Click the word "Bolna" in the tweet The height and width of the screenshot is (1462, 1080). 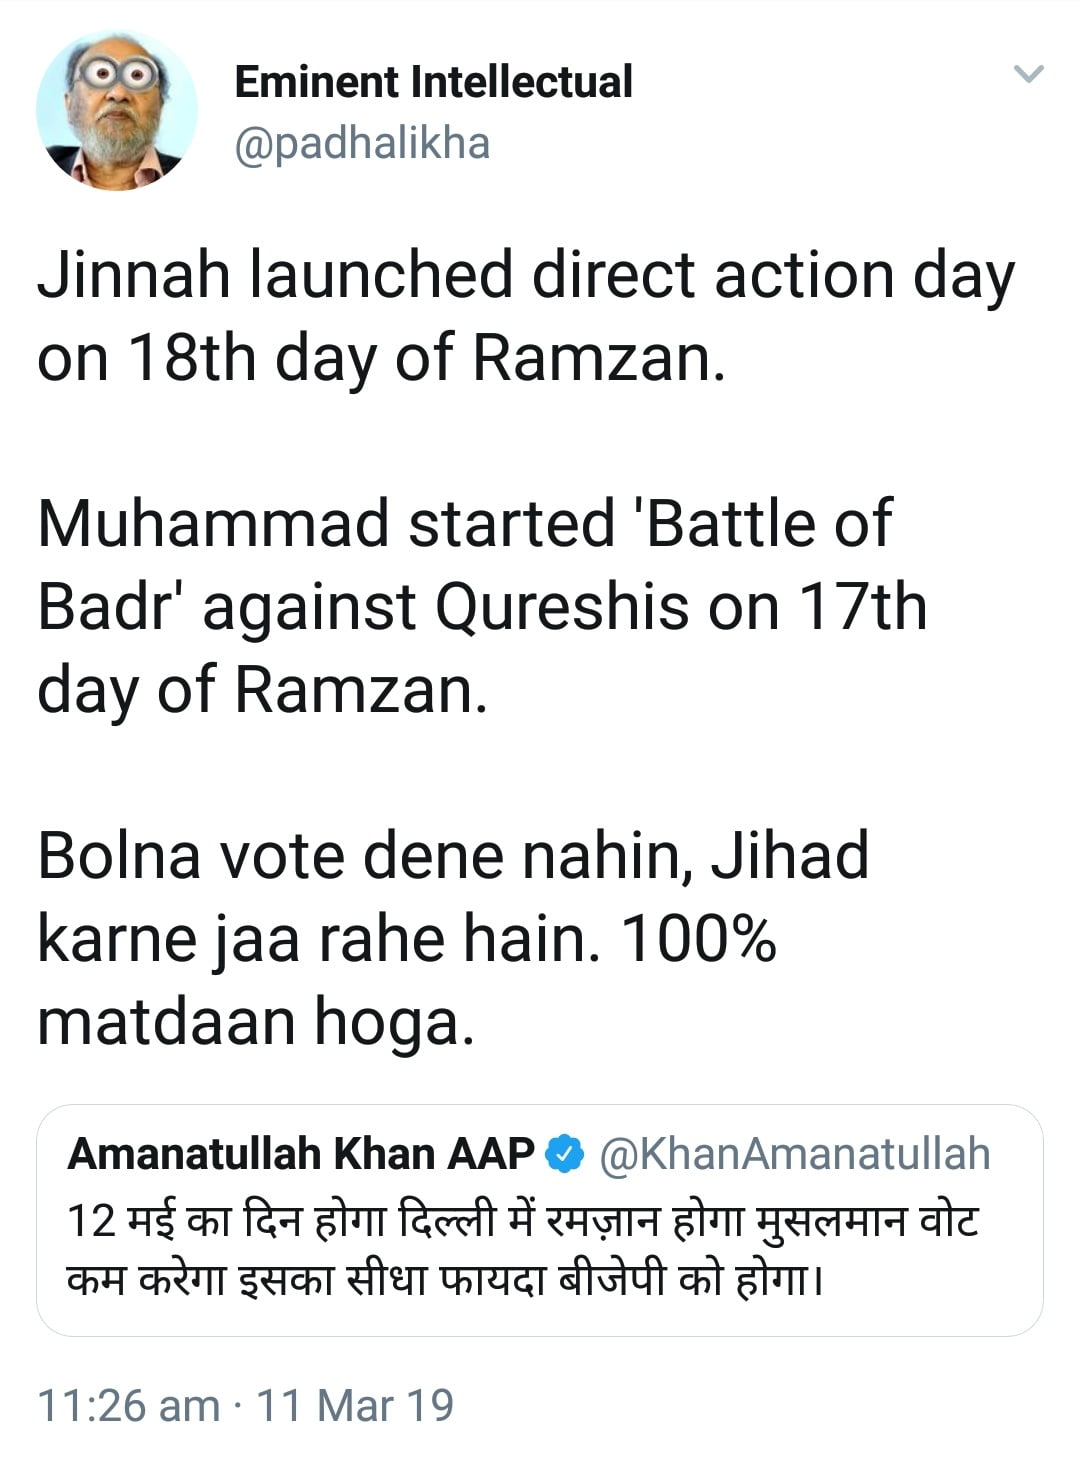(119, 856)
